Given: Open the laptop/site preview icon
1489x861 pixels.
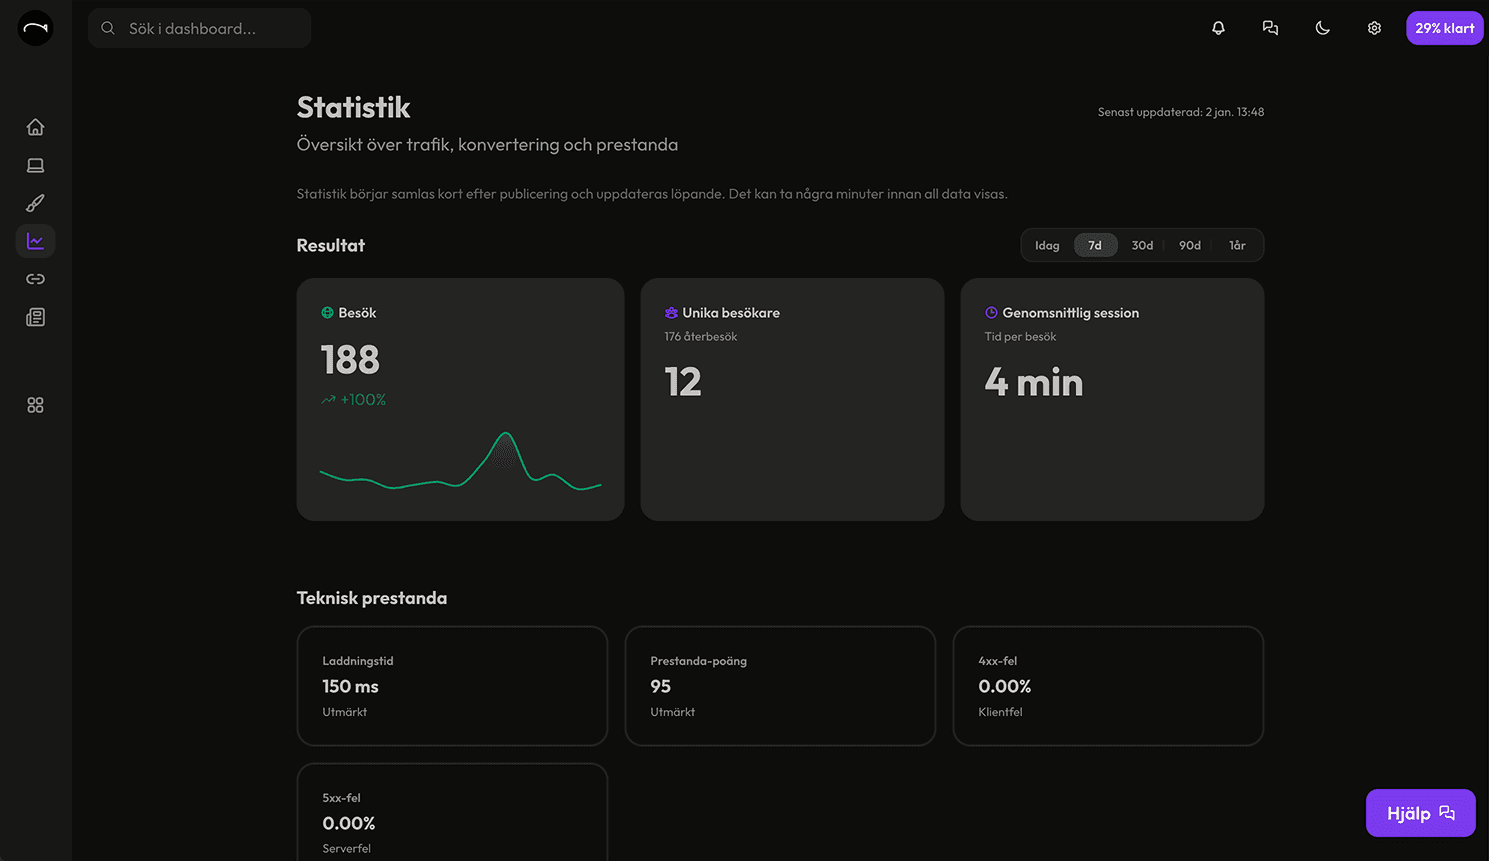Looking at the screenshot, I should click(35, 164).
